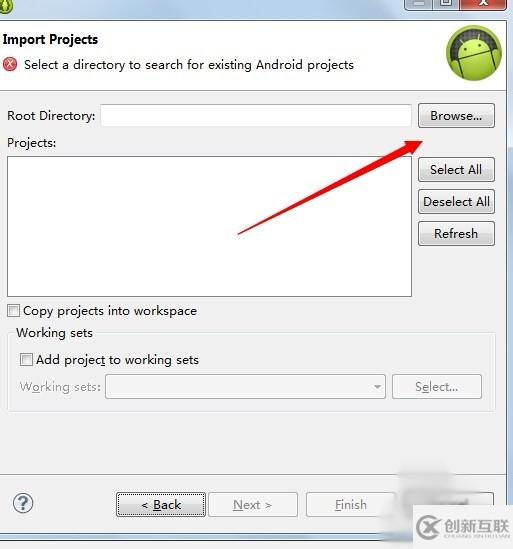Click the Android robot logo in header

pyautogui.click(x=474, y=53)
